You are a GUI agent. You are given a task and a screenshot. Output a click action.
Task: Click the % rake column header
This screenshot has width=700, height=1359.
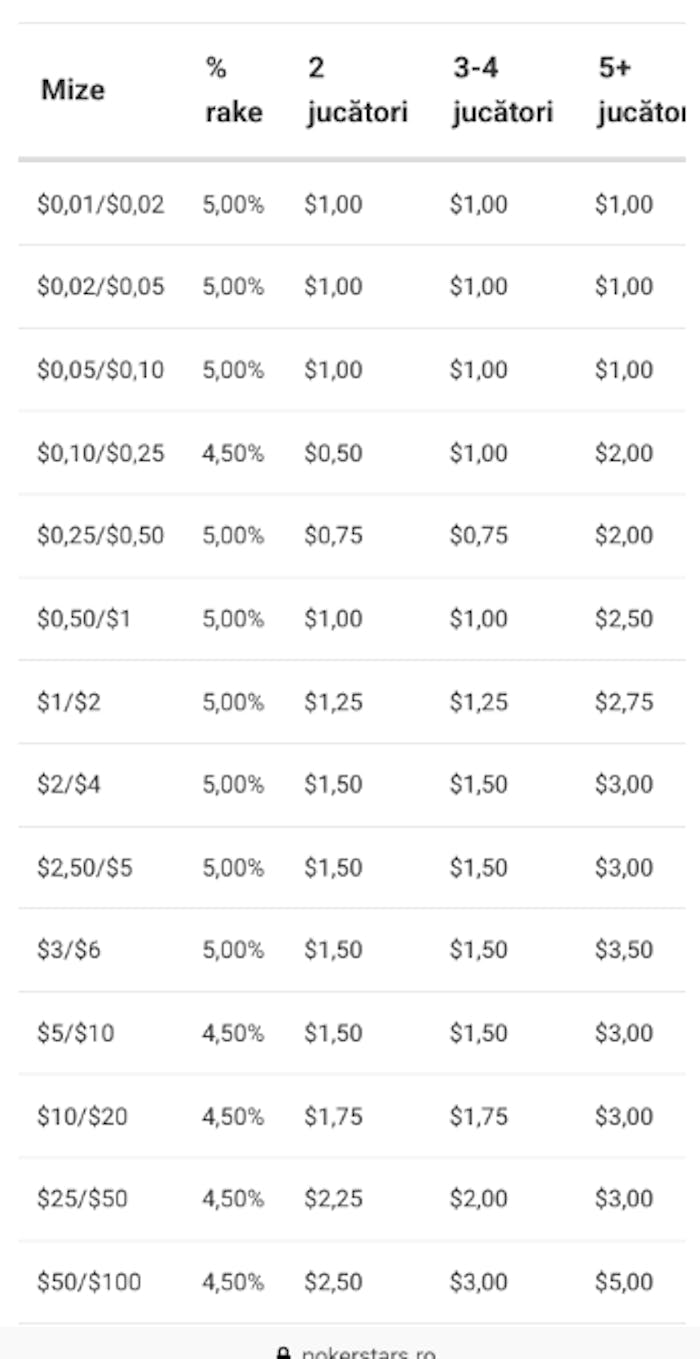234,90
